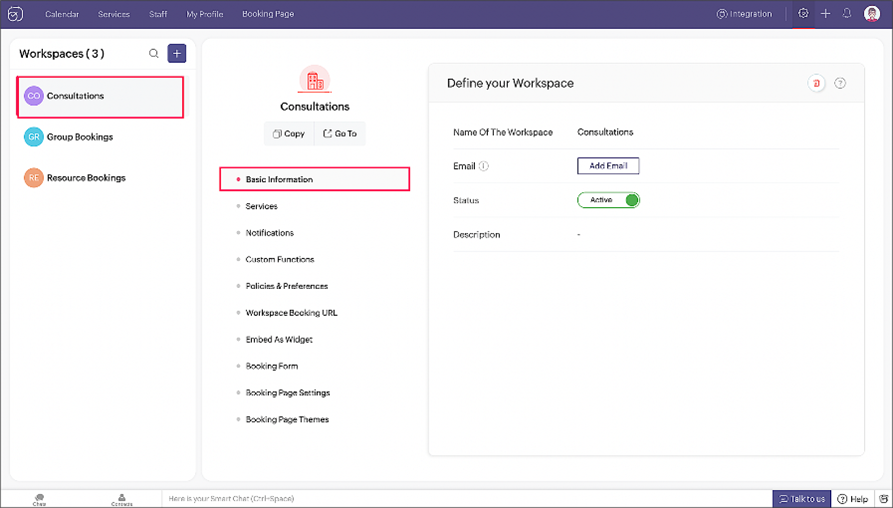Search workspaces with magnifier icon
The image size is (893, 508).
[154, 54]
